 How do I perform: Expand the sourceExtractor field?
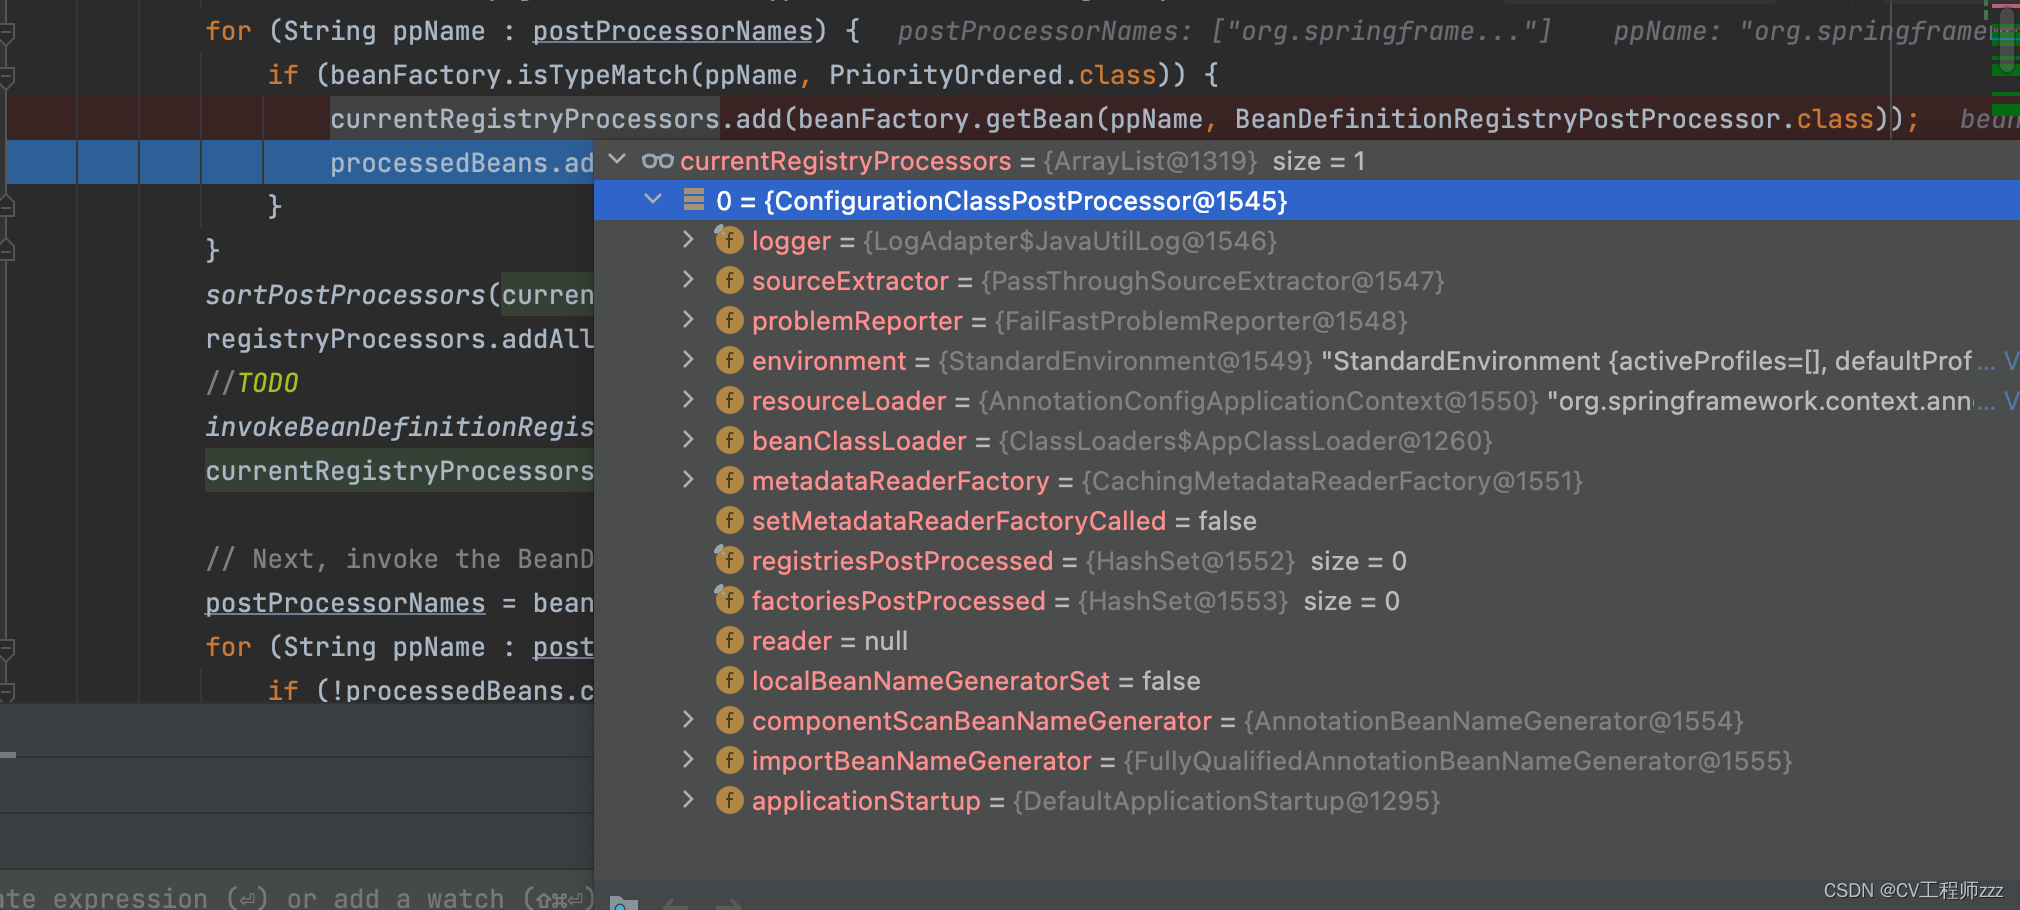pyautogui.click(x=688, y=279)
